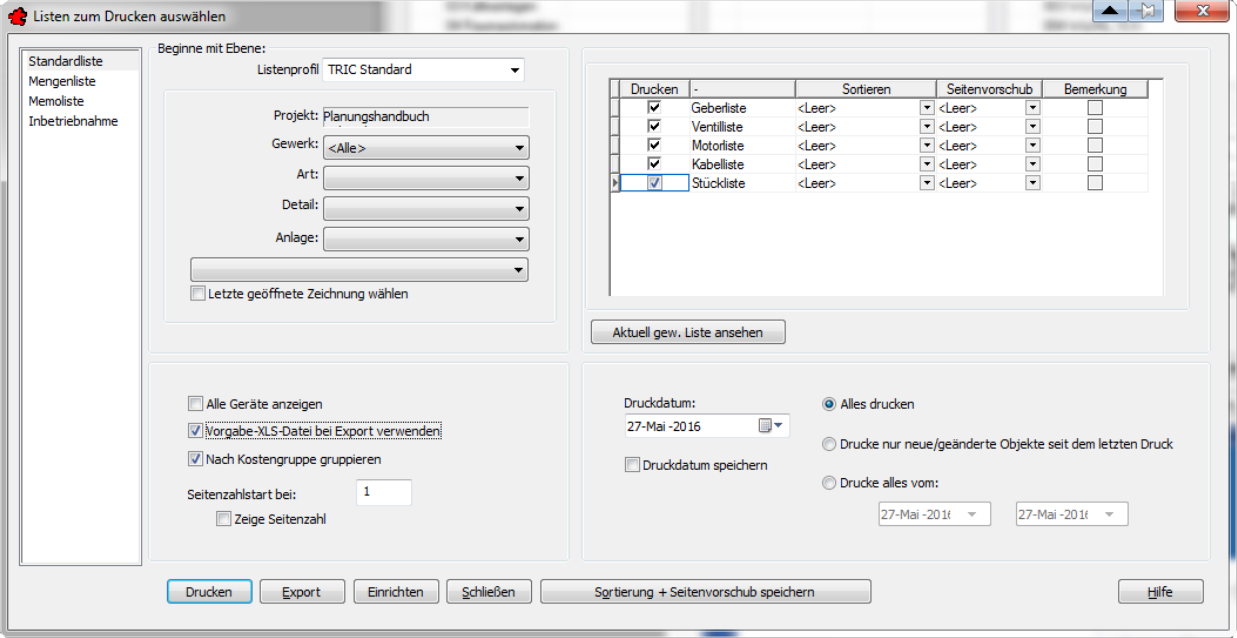Viewport: 1237px width, 638px height.
Task: Select Drucke alles vom radio button
Action: pos(829,484)
